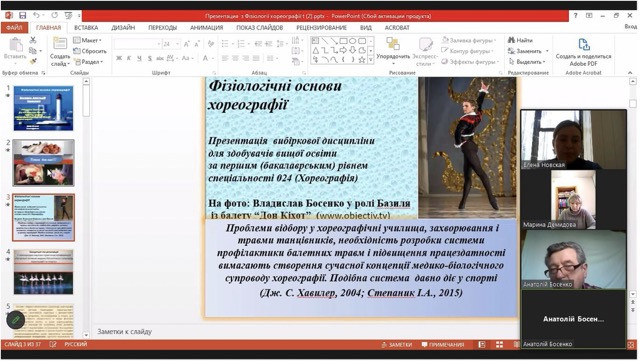Click the Create slide icon
The image size is (640, 361).
(60, 44)
